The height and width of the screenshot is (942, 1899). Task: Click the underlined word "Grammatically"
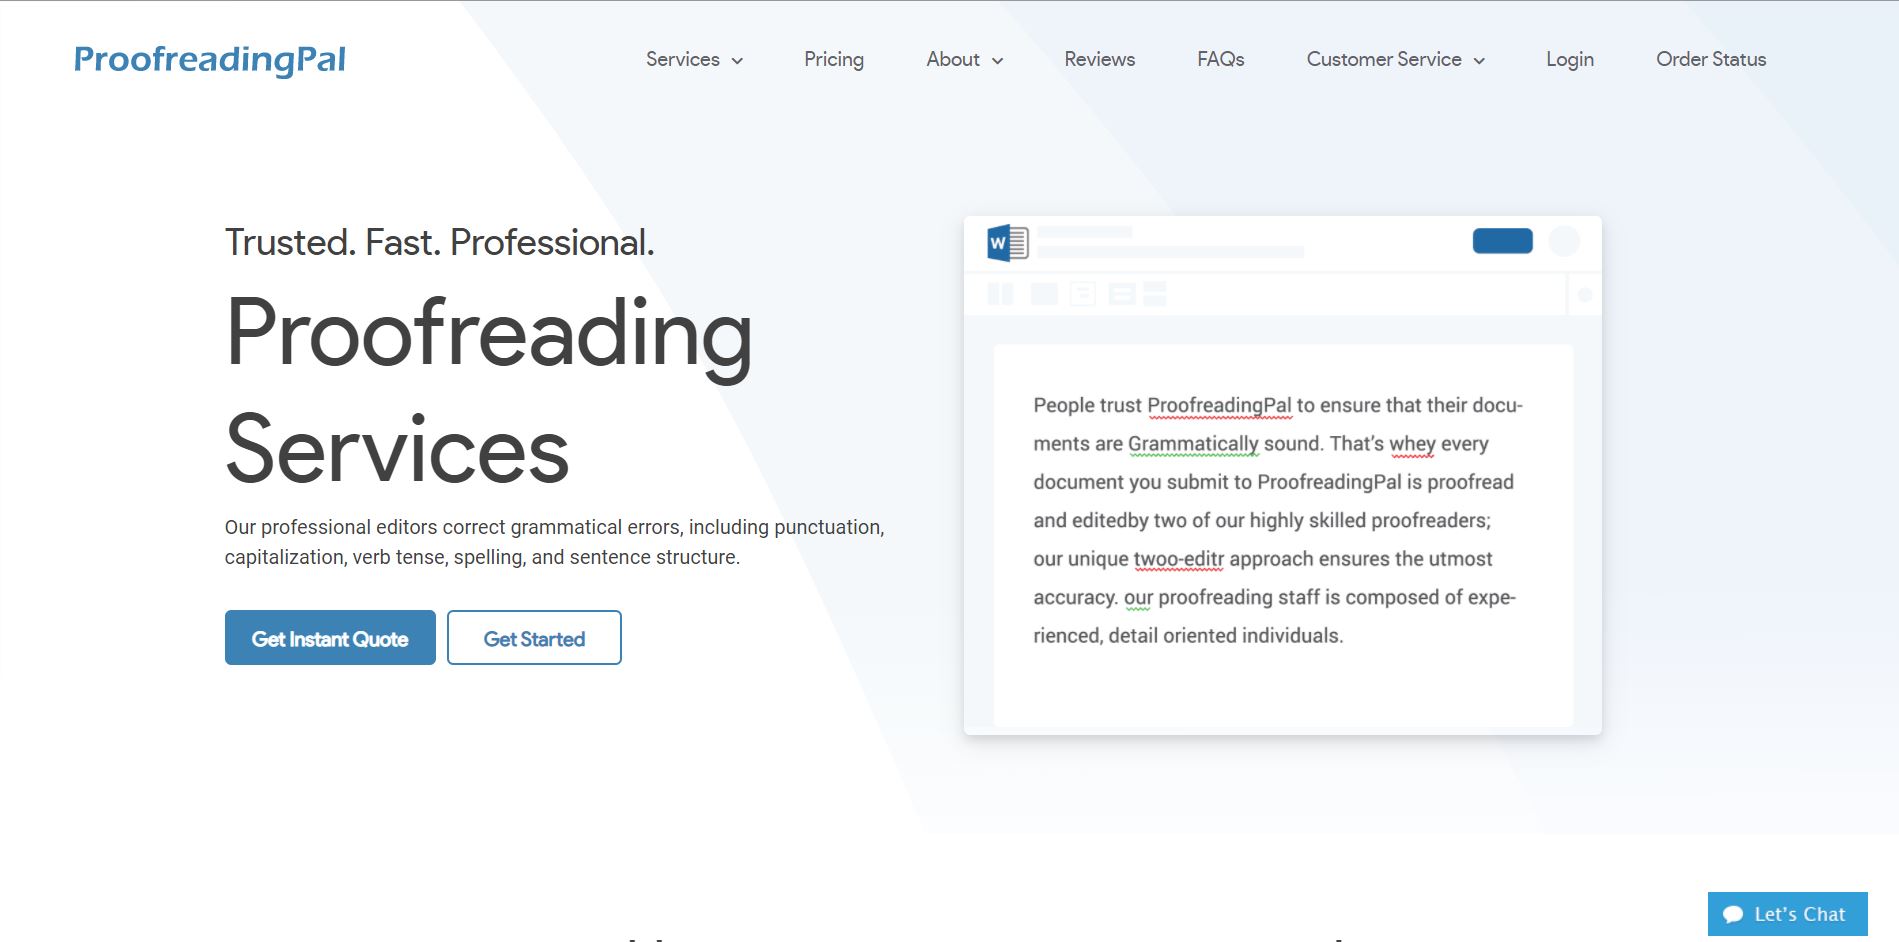click(1193, 444)
